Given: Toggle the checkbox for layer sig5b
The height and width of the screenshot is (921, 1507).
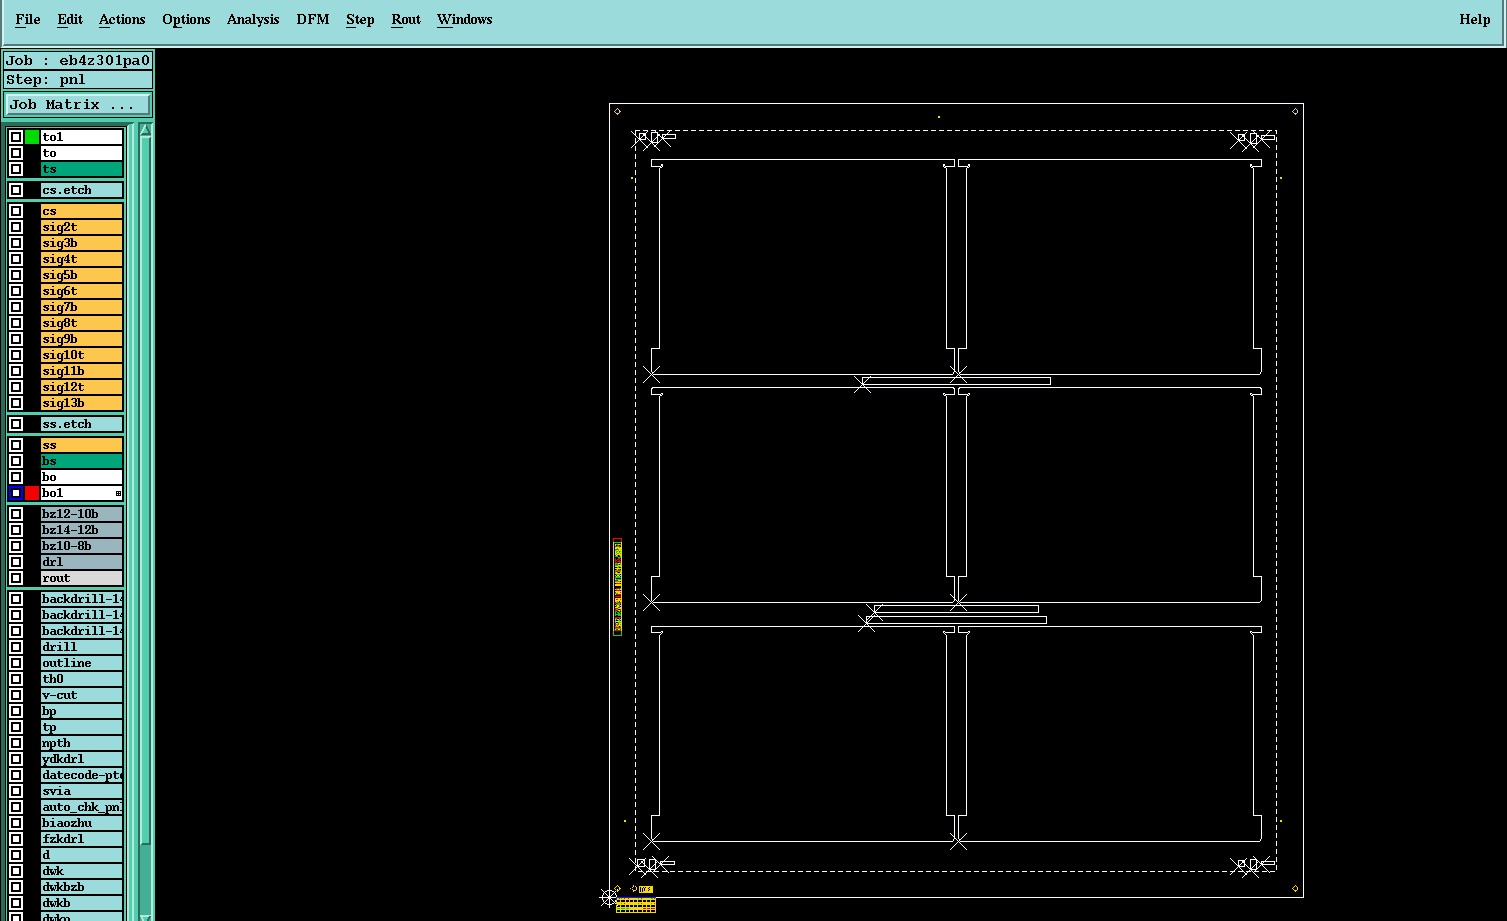Looking at the screenshot, I should (x=16, y=275).
